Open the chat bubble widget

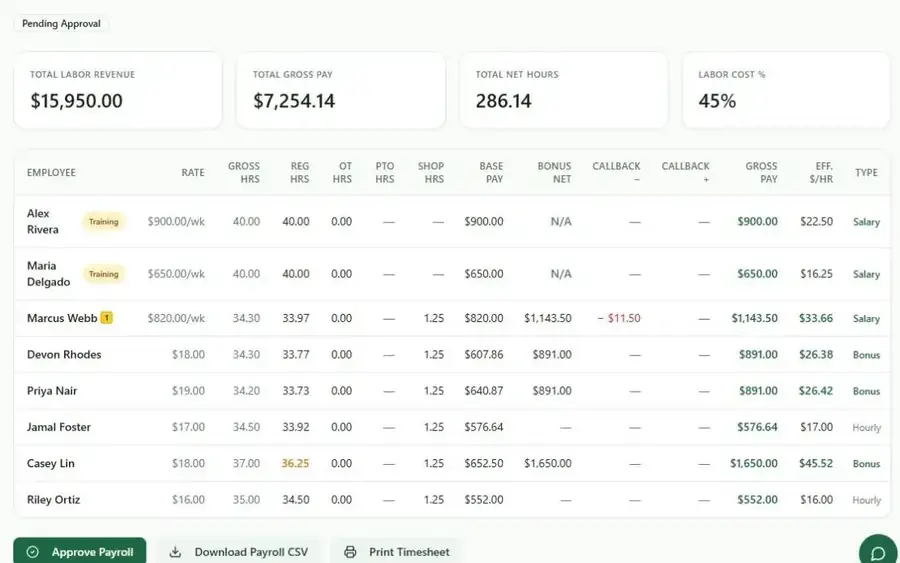[878, 552]
